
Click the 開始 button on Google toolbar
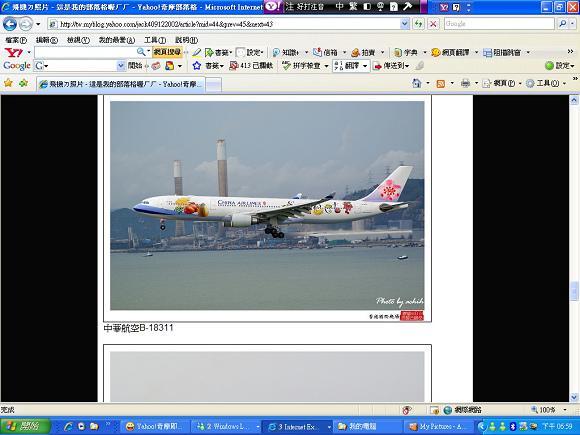pos(135,66)
